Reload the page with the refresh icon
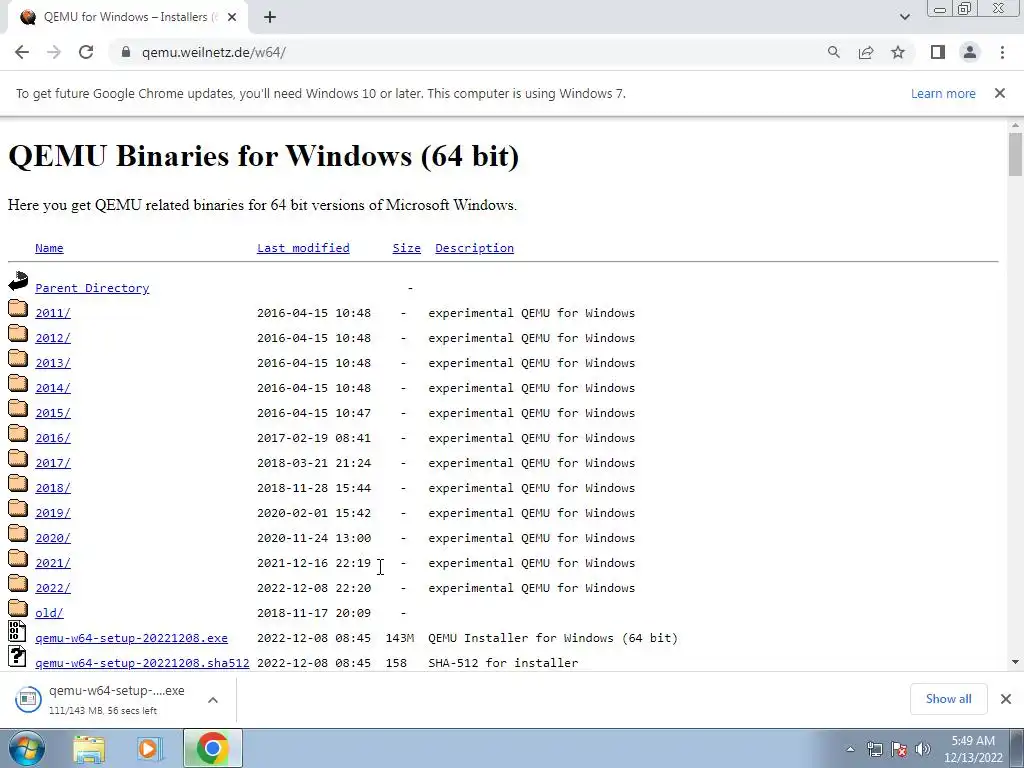This screenshot has height=768, width=1024. 86,52
